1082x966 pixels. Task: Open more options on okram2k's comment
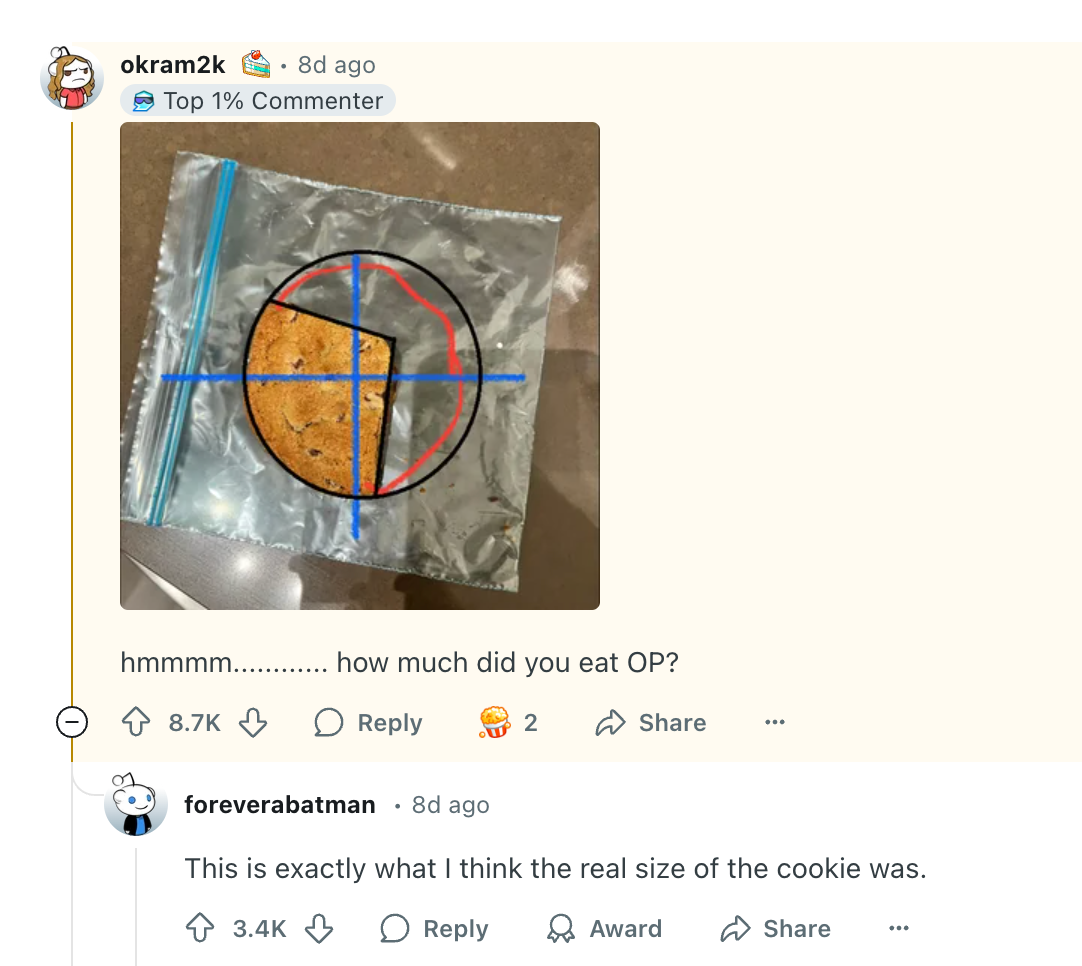point(775,722)
